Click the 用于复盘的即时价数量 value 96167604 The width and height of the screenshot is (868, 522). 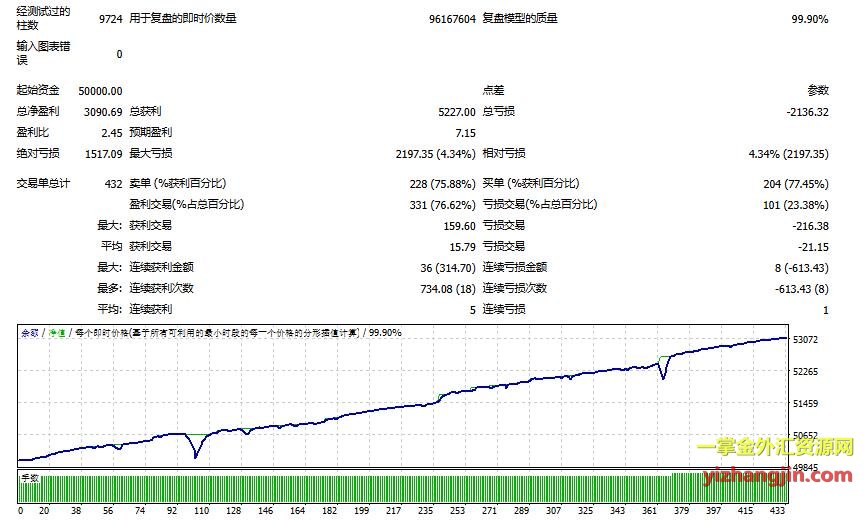451,19
